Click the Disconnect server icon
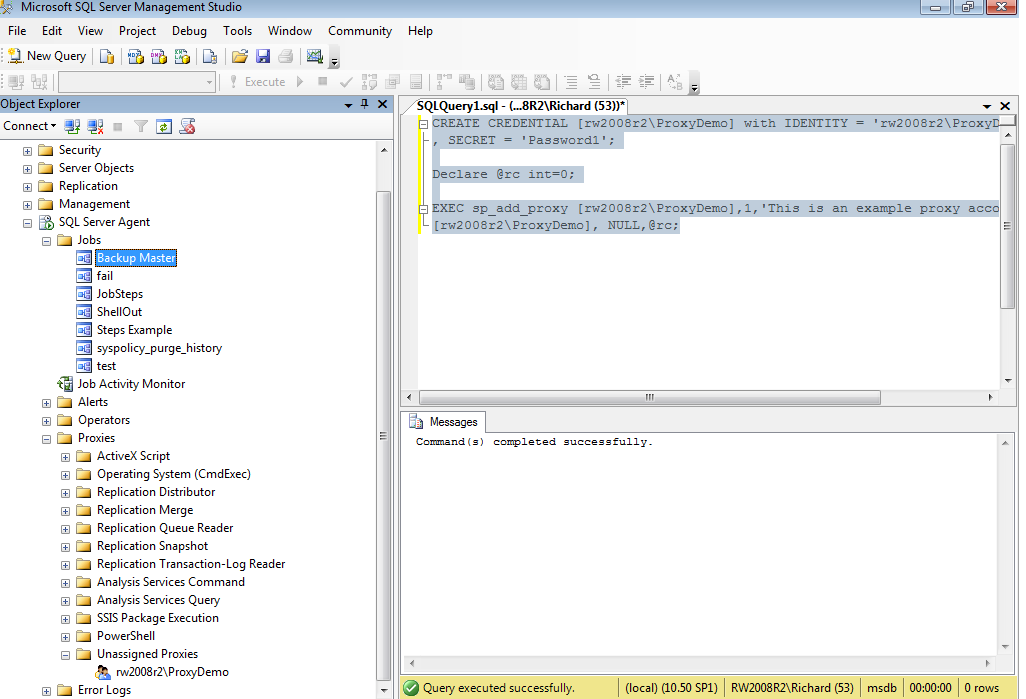1026x699 pixels. pyautogui.click(x=95, y=126)
